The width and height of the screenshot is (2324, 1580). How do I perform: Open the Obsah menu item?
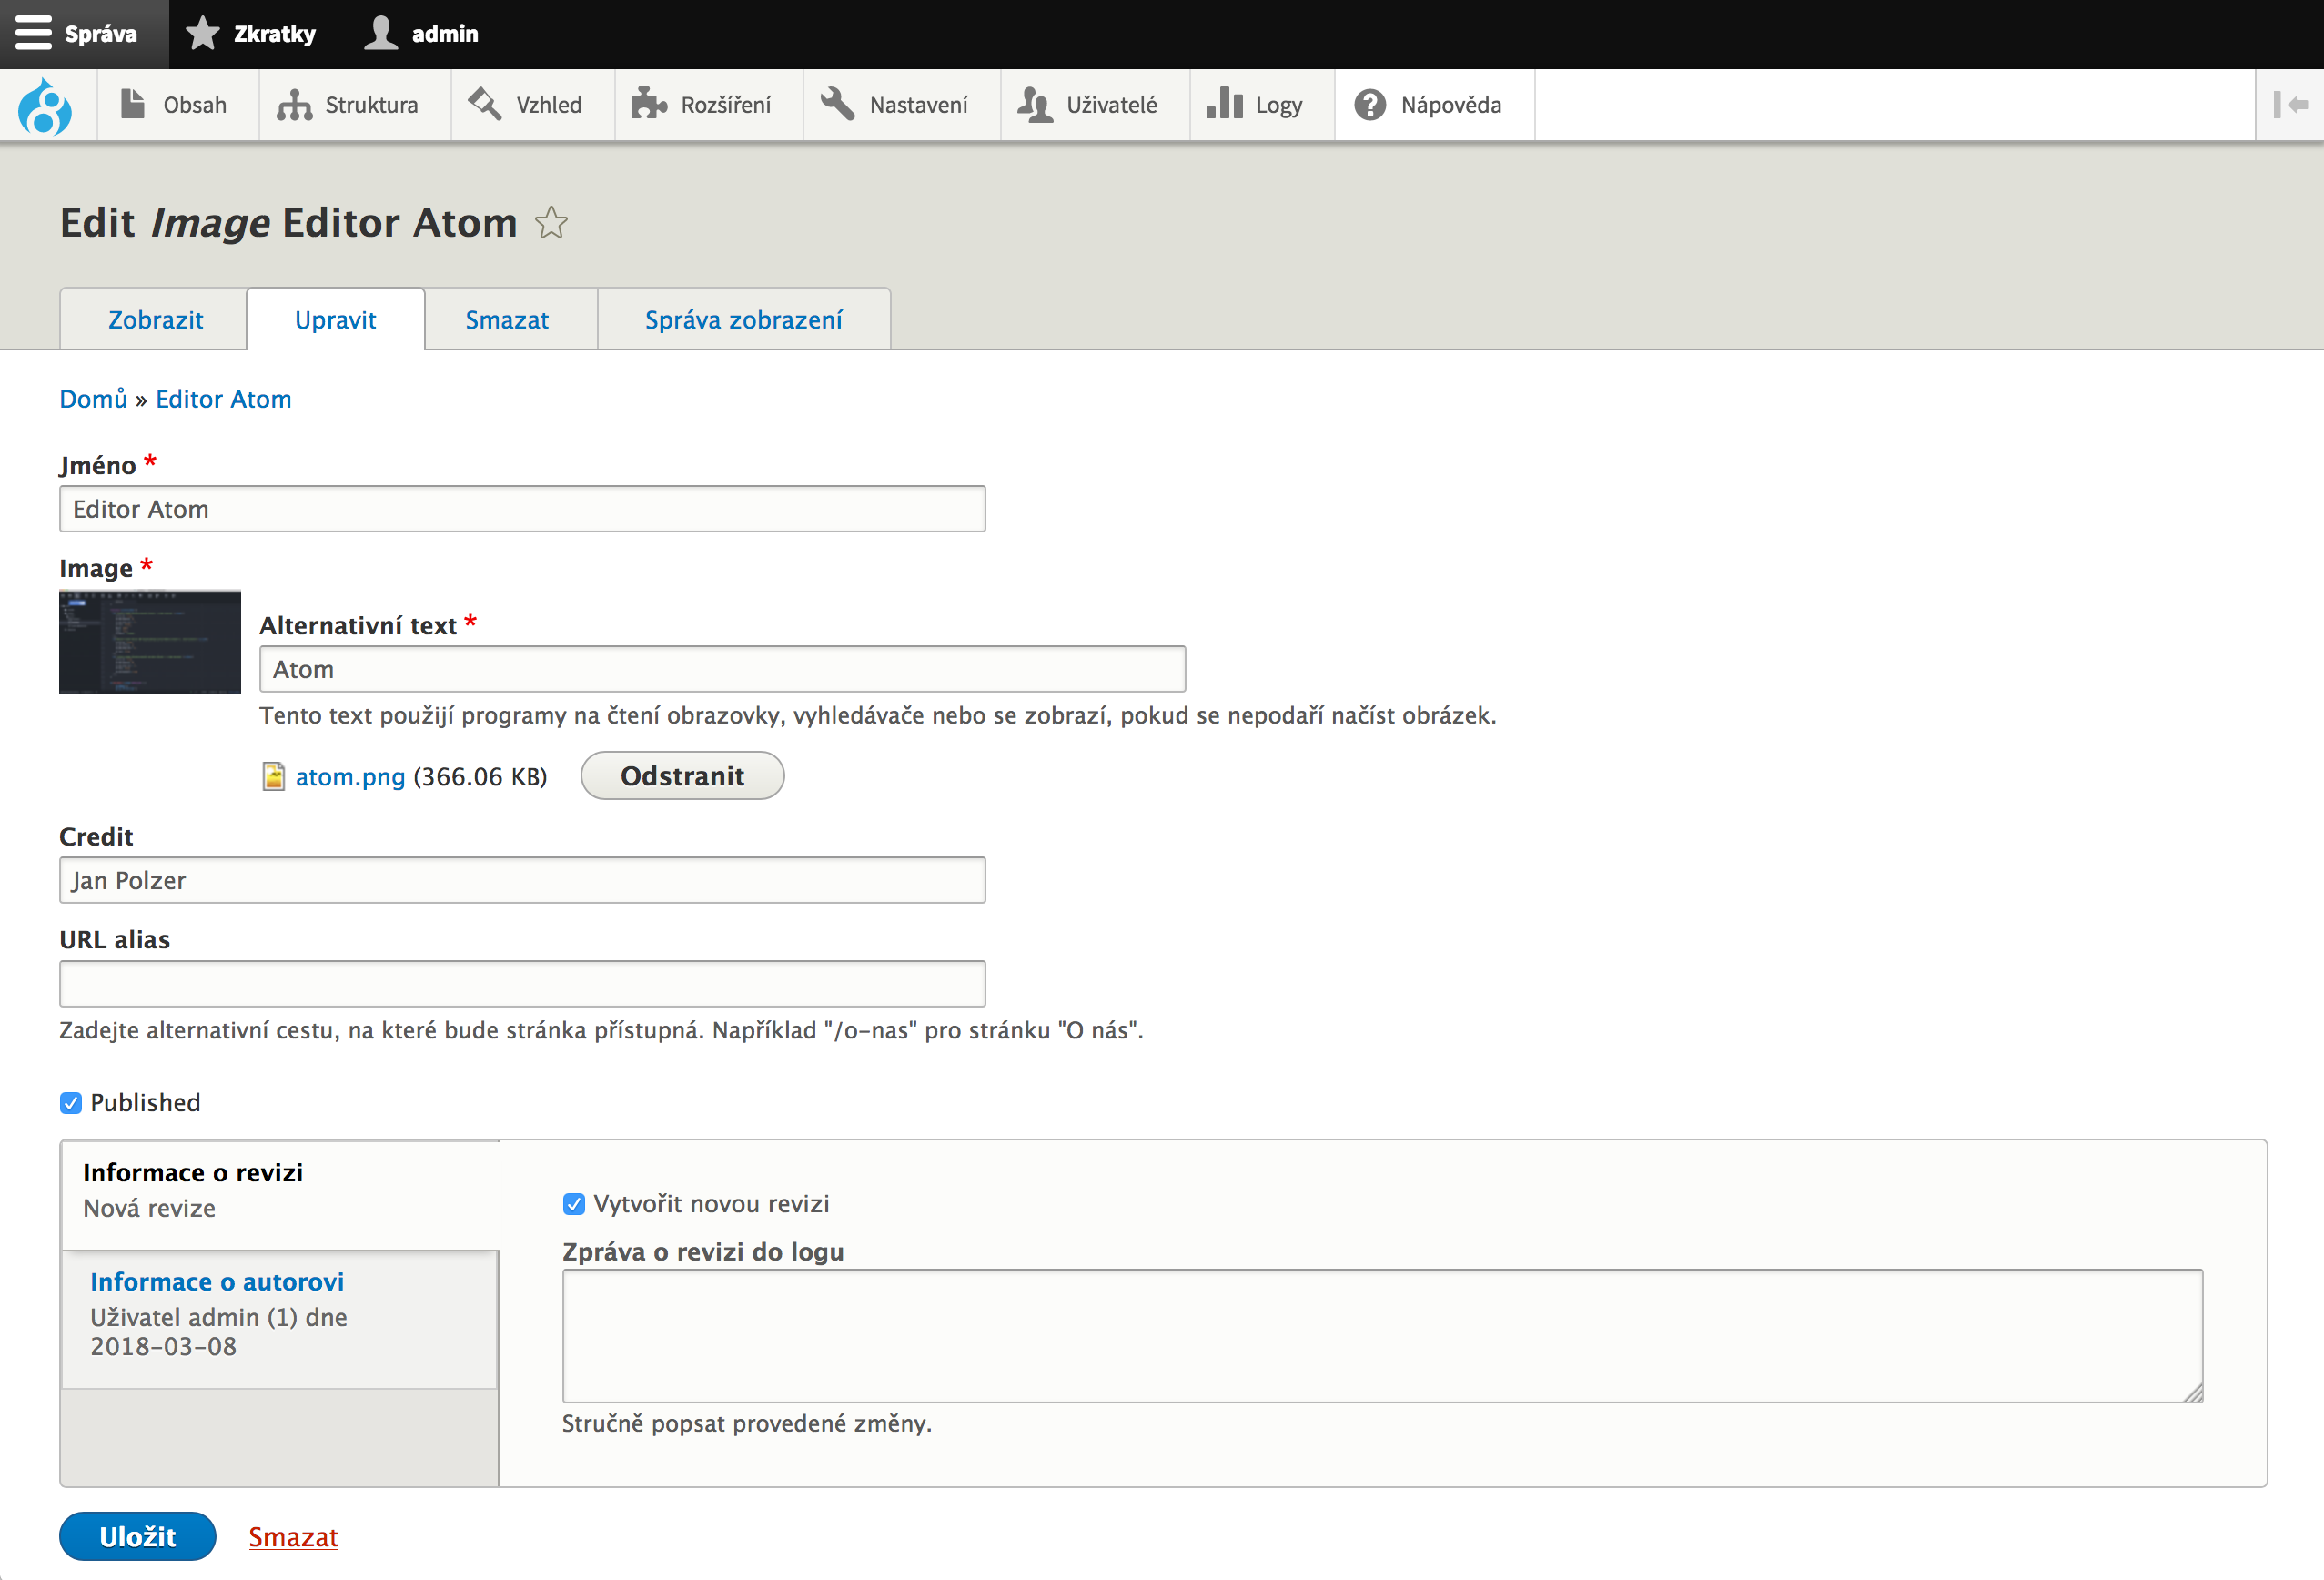point(178,104)
